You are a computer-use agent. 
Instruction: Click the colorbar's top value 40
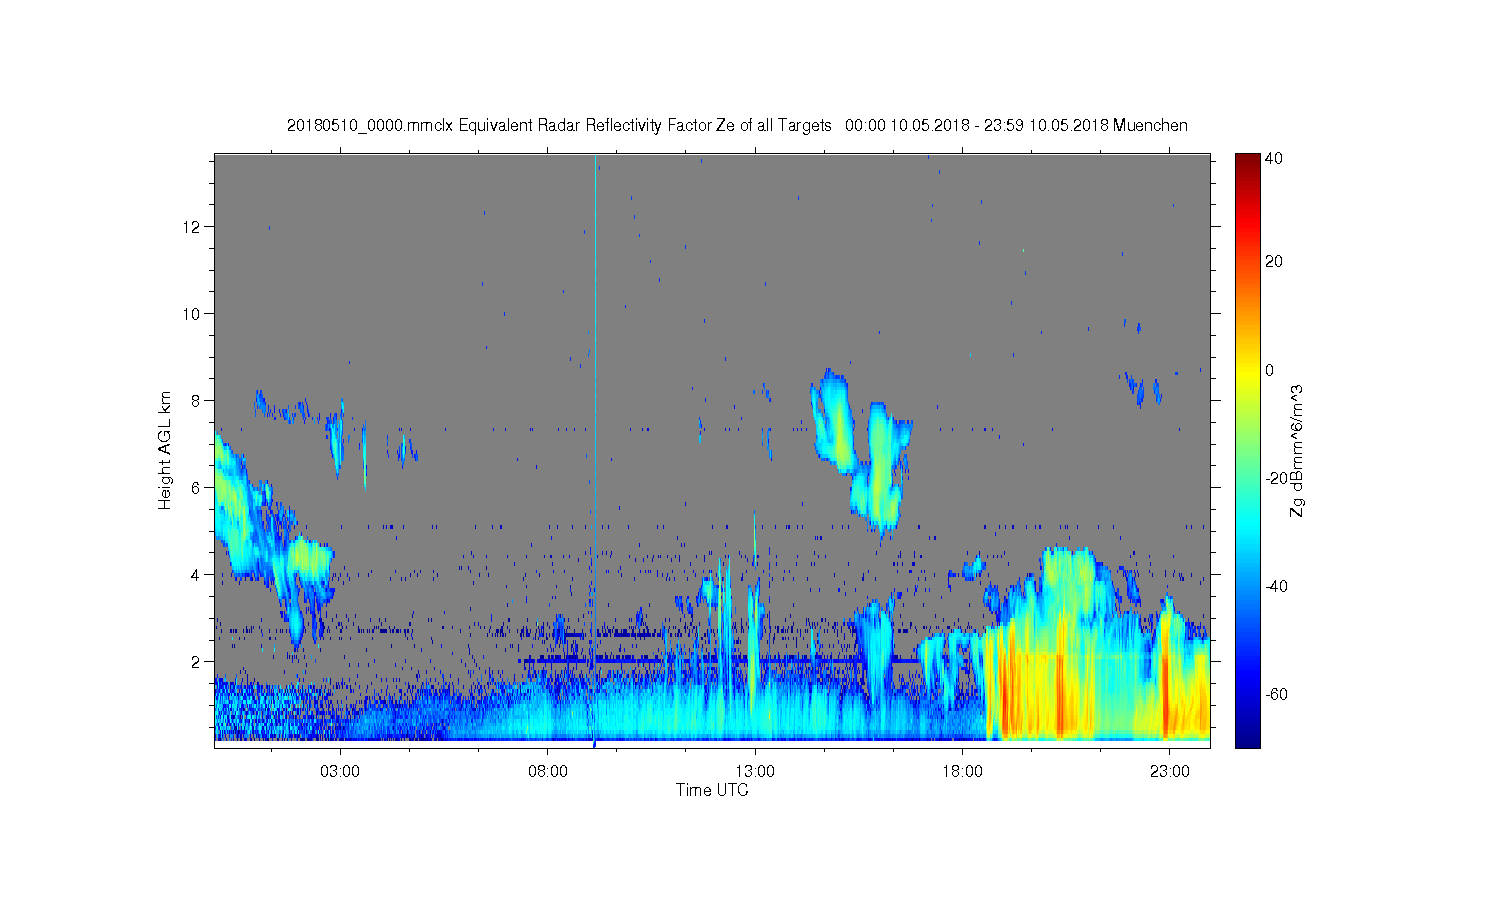[1274, 158]
